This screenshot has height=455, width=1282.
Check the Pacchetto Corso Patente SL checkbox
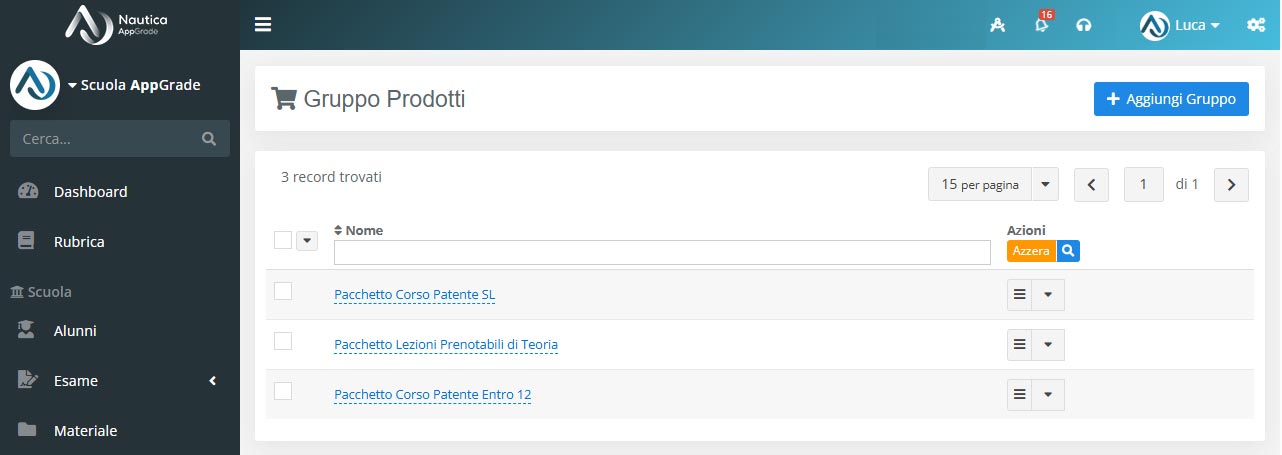(283, 291)
